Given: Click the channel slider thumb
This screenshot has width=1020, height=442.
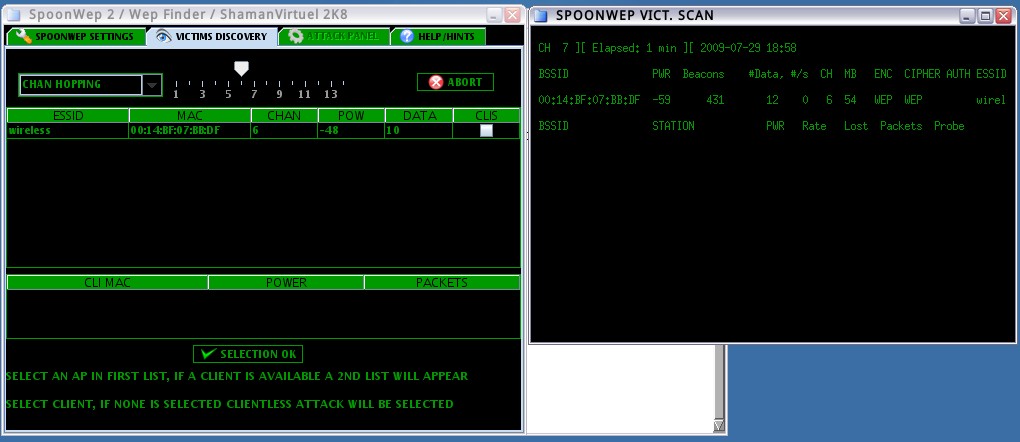Looking at the screenshot, I should 241,68.
